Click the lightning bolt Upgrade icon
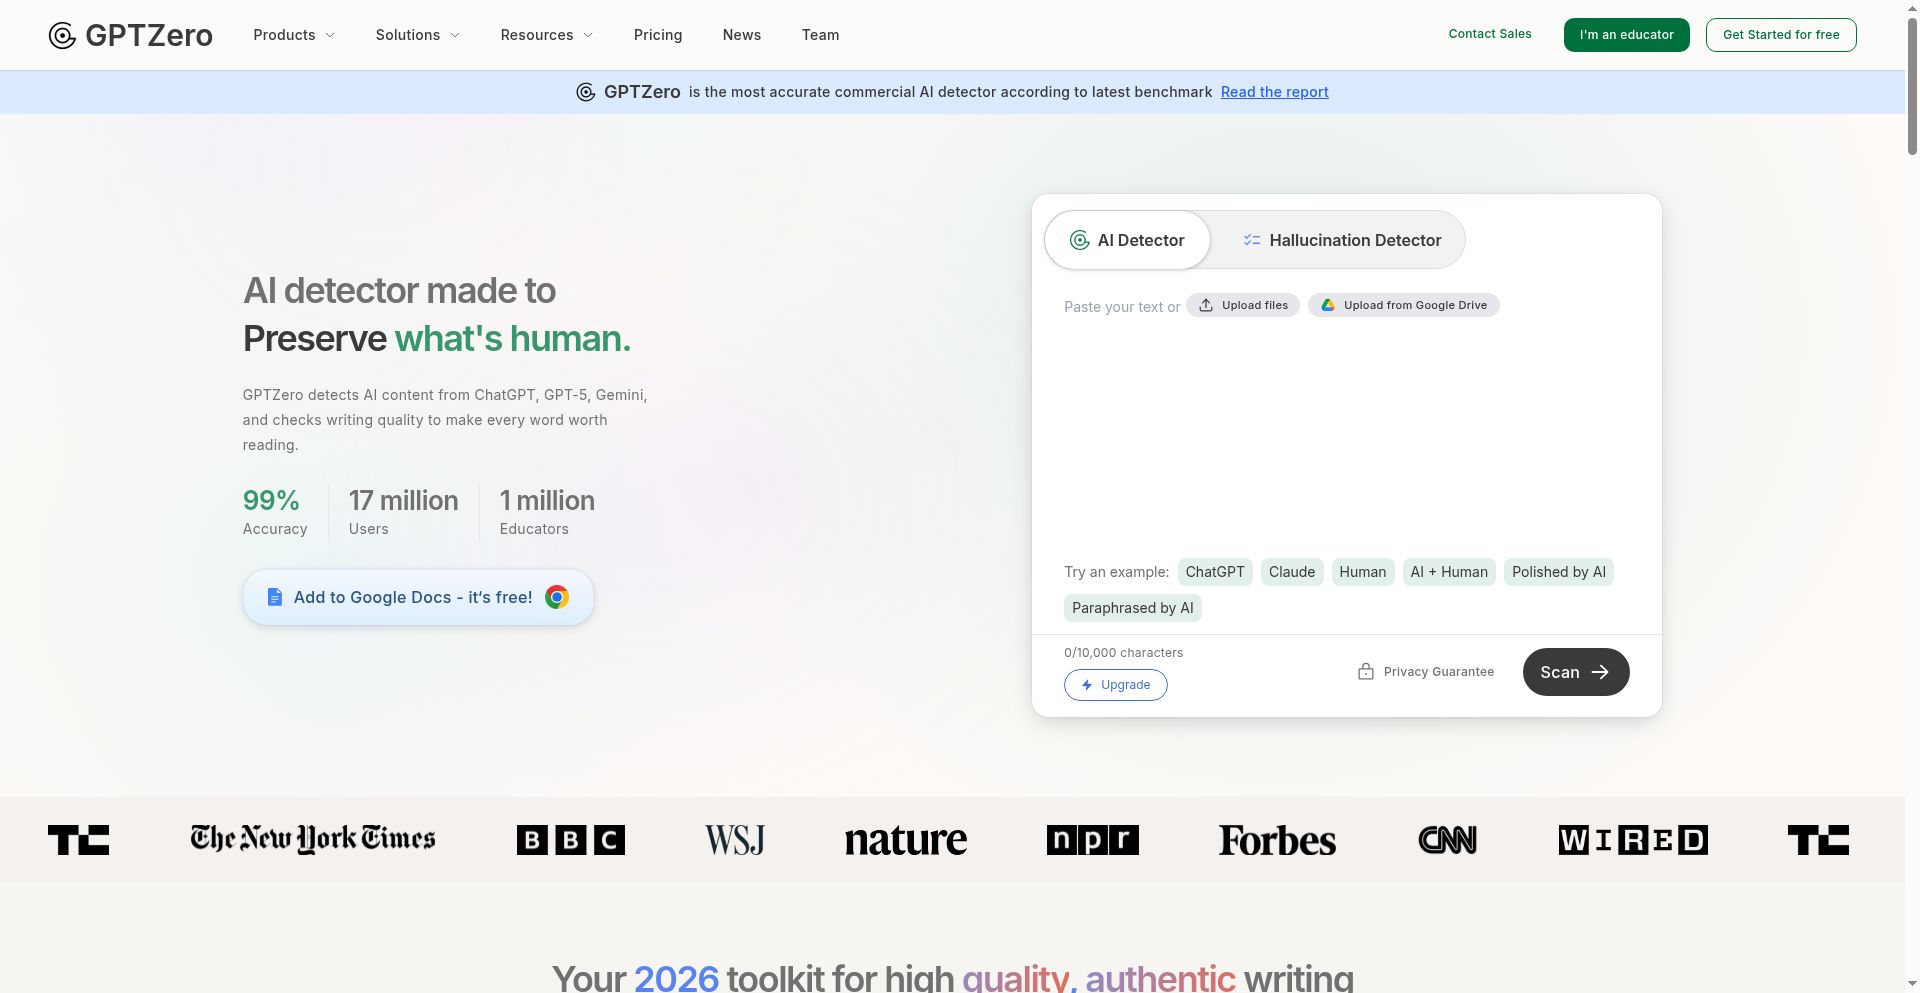Image resolution: width=1920 pixels, height=993 pixels. click(x=1087, y=685)
